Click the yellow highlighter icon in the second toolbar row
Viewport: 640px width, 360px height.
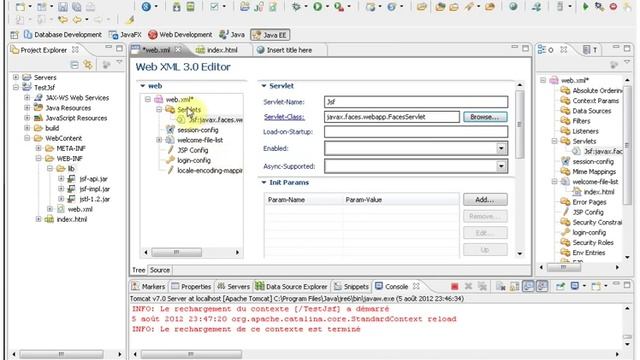coord(130,20)
